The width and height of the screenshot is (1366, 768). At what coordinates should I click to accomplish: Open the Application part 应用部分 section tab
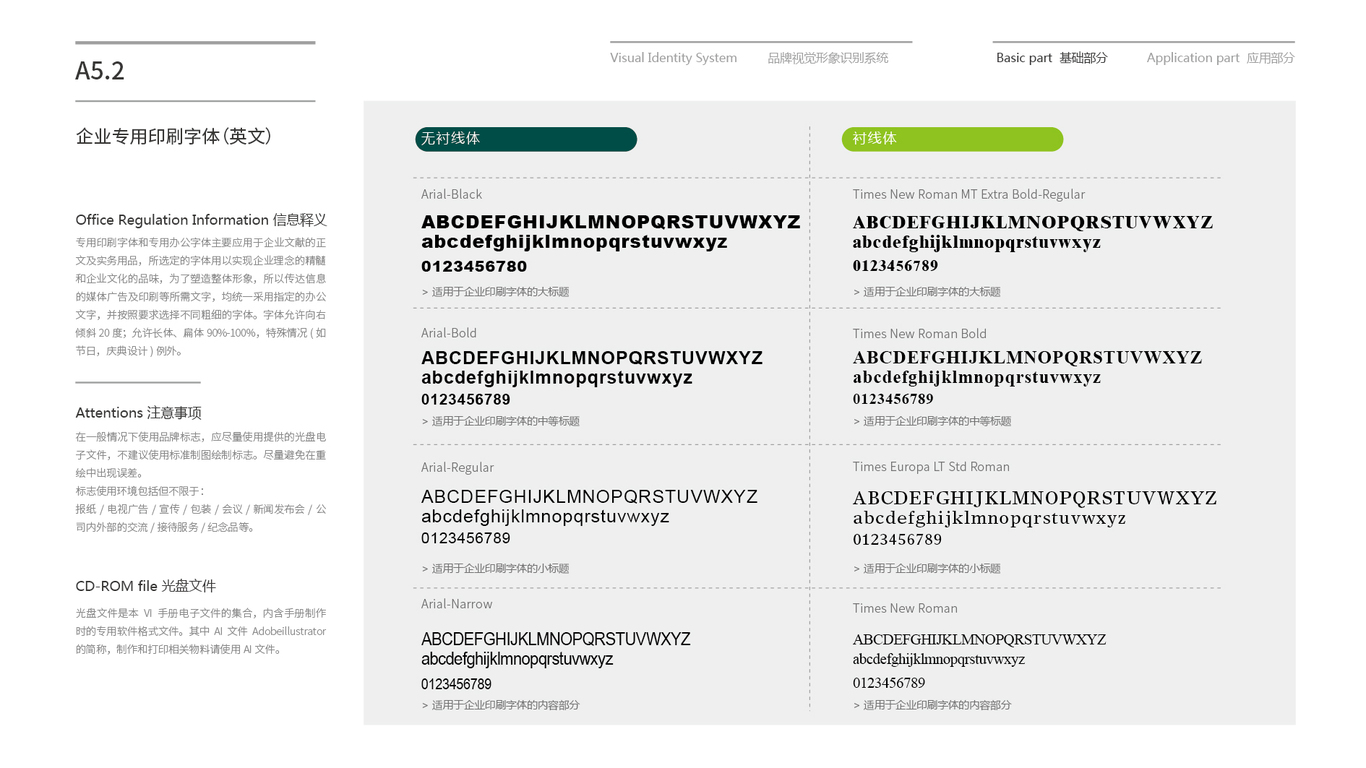pos(1220,58)
